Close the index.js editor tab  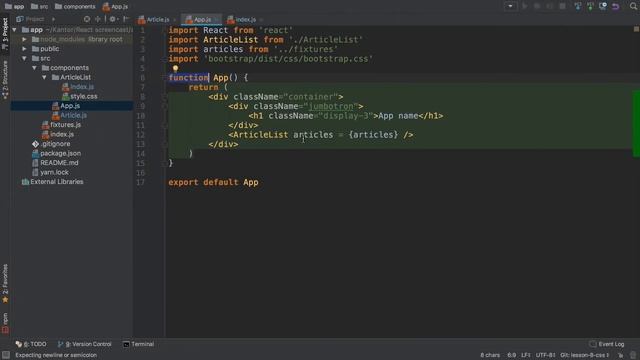(x=261, y=20)
